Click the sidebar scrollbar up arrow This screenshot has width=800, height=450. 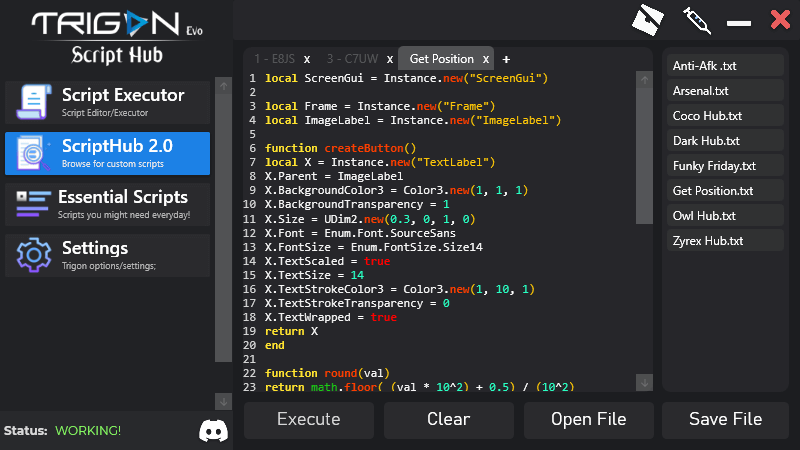click(223, 87)
